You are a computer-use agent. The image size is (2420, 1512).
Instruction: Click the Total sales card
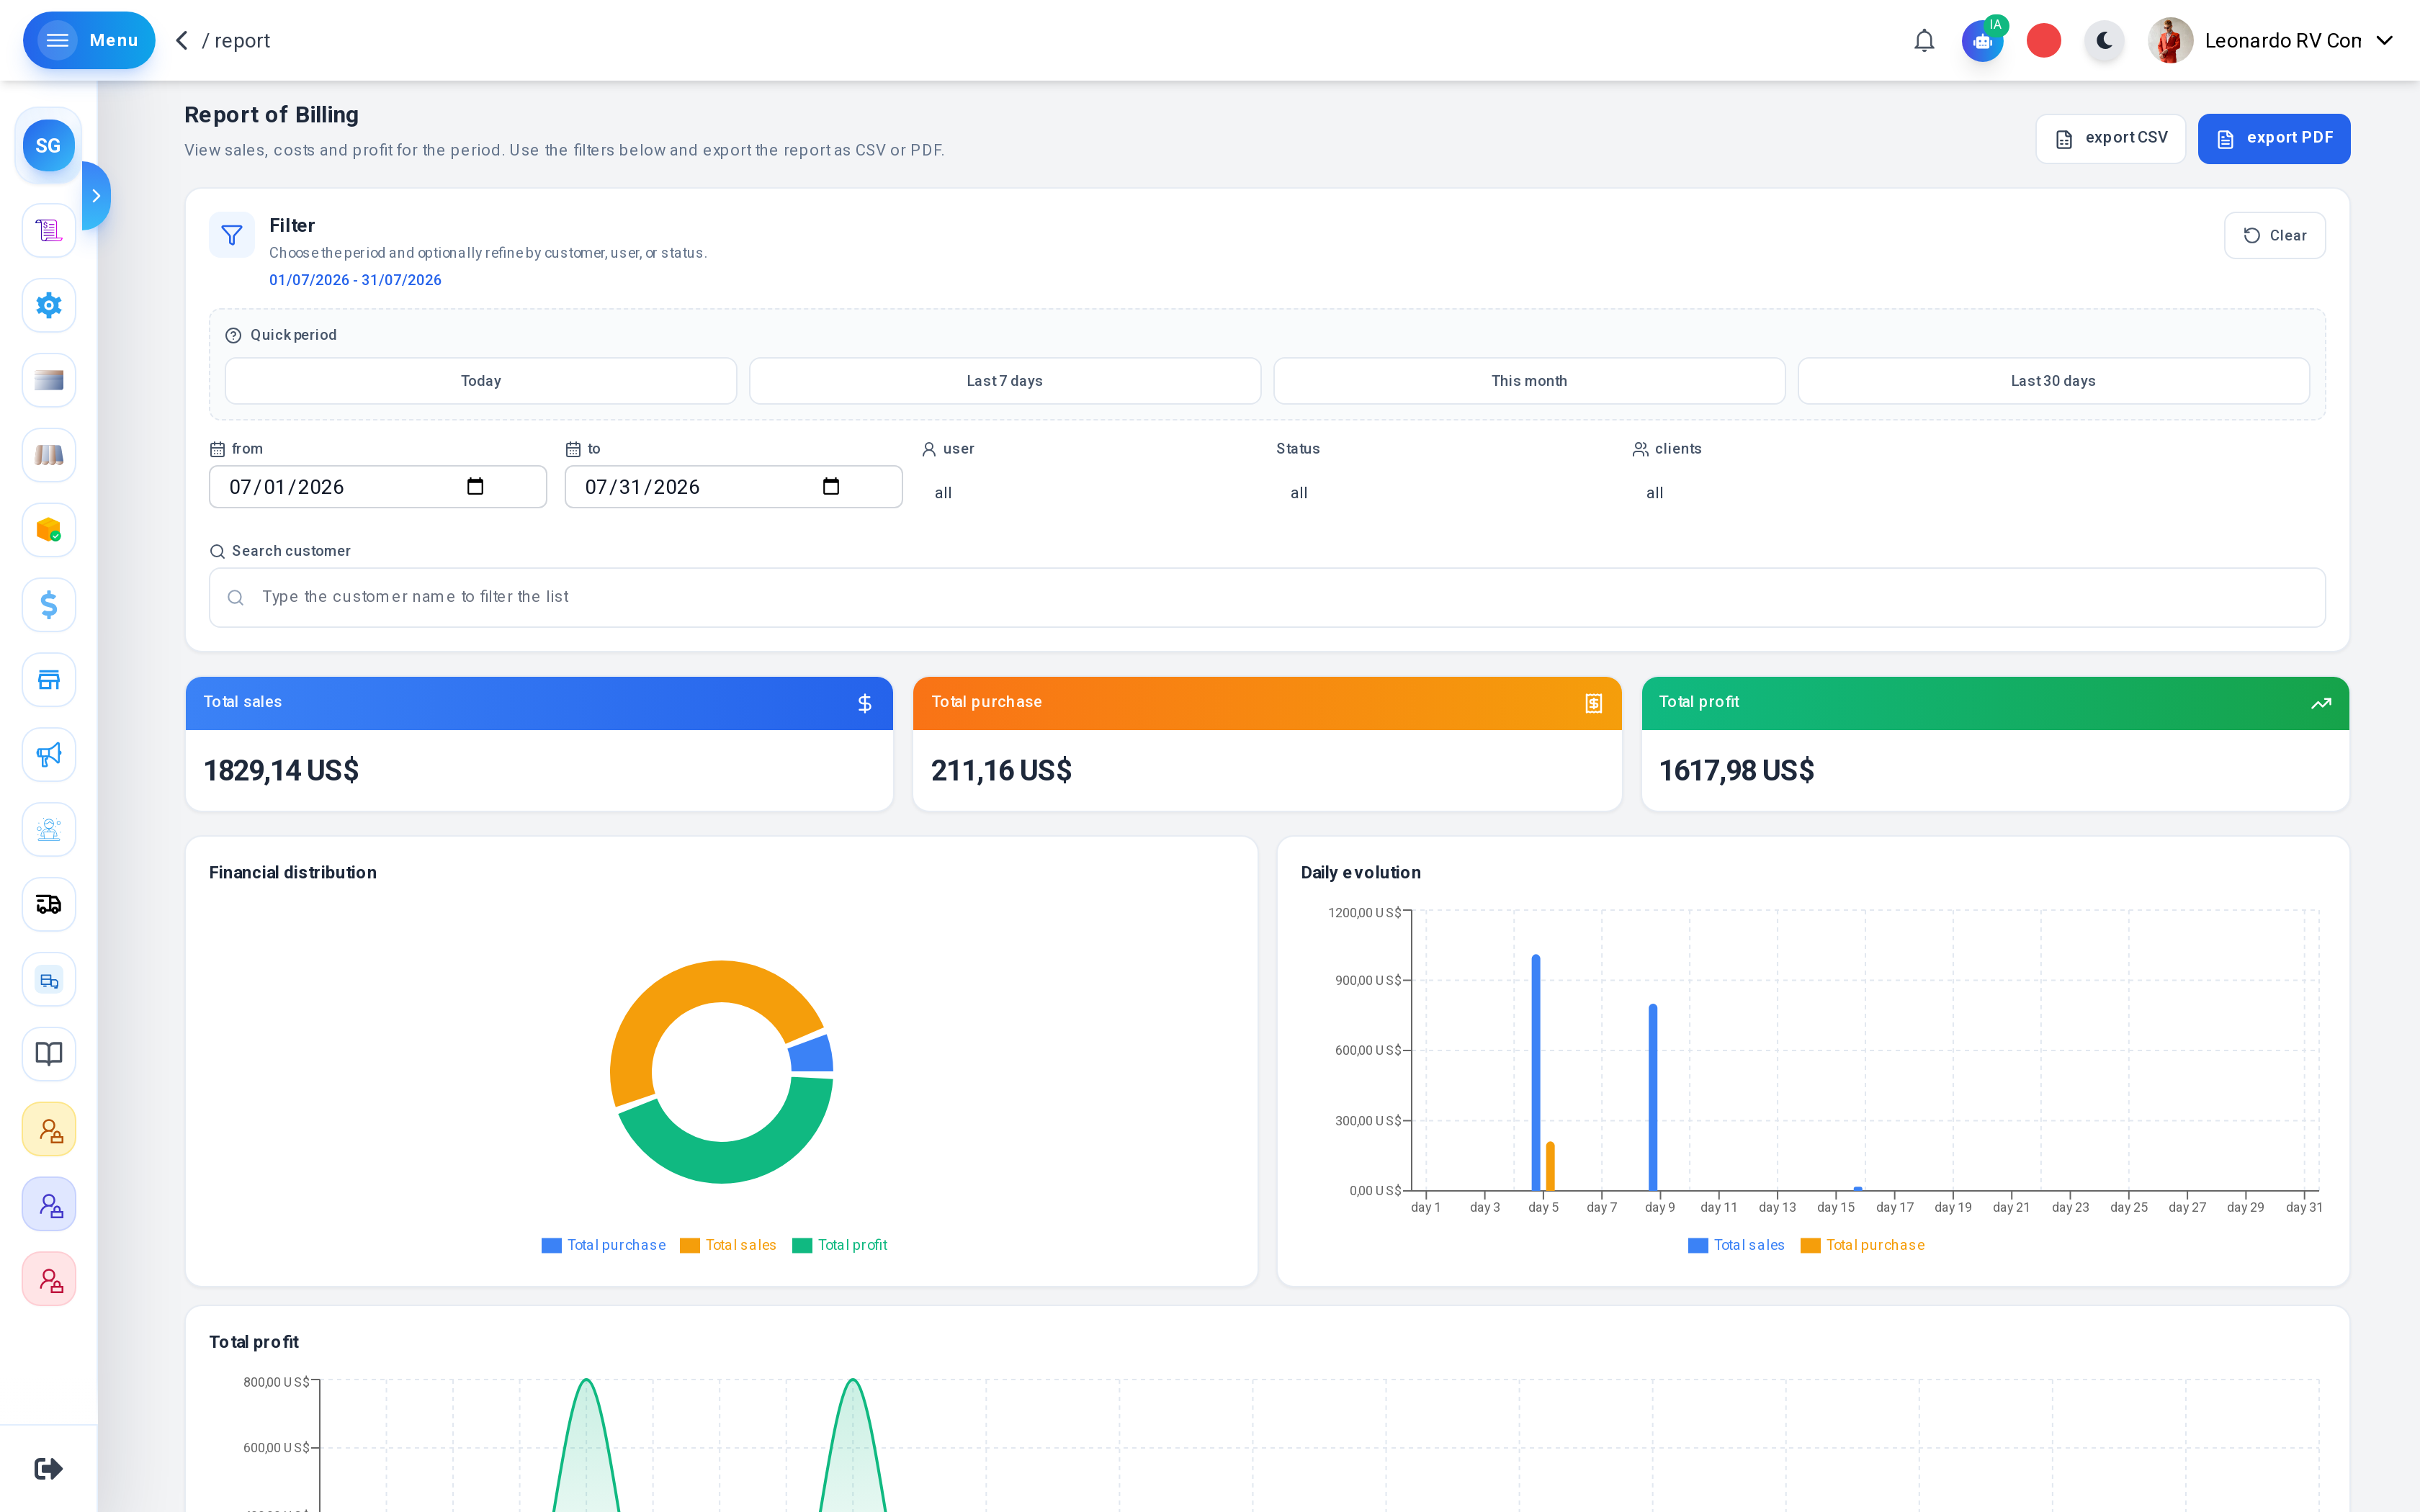539,743
